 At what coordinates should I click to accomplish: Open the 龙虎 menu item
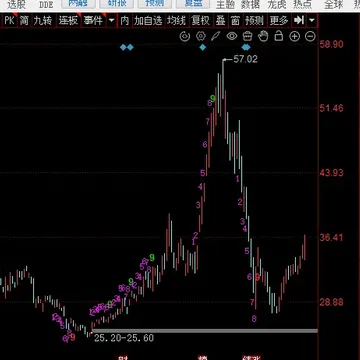pos(277,4)
